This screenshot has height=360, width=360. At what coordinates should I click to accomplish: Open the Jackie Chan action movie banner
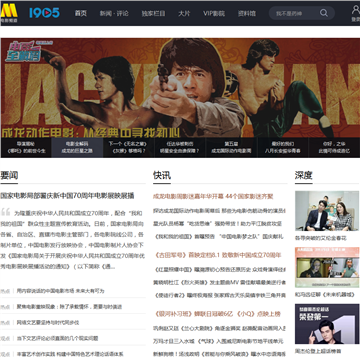[180, 88]
